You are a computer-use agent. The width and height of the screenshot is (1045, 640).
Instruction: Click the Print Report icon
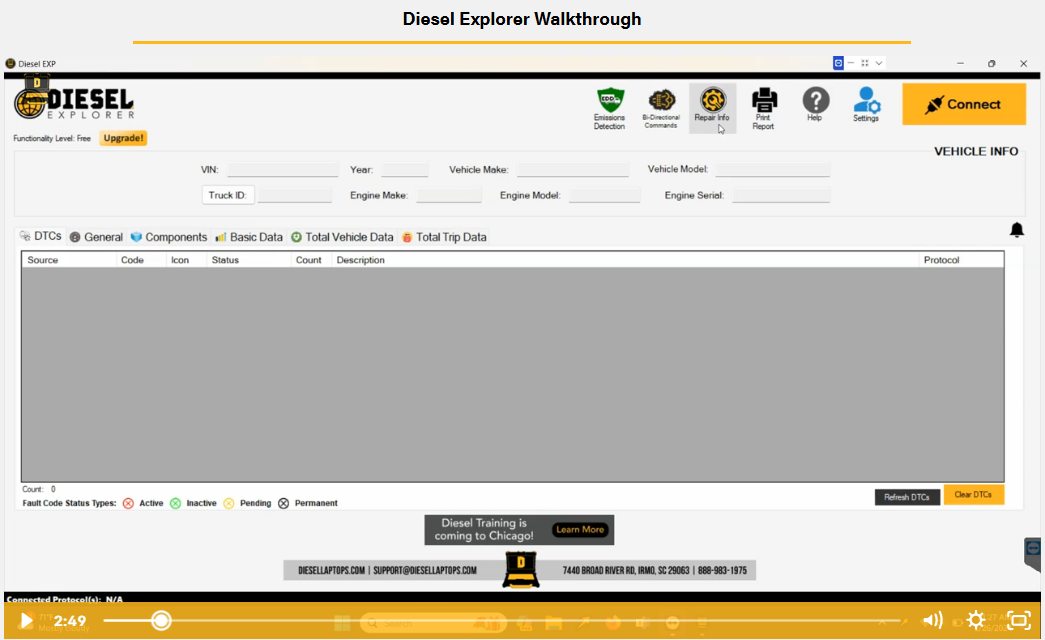click(764, 108)
